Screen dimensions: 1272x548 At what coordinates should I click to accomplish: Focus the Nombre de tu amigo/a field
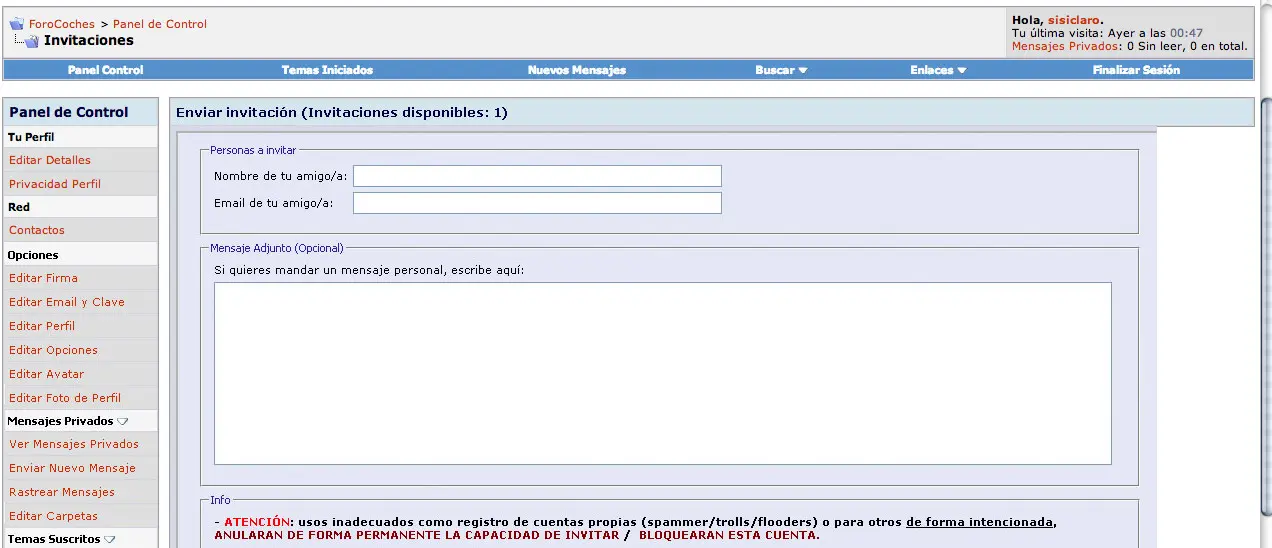(537, 176)
